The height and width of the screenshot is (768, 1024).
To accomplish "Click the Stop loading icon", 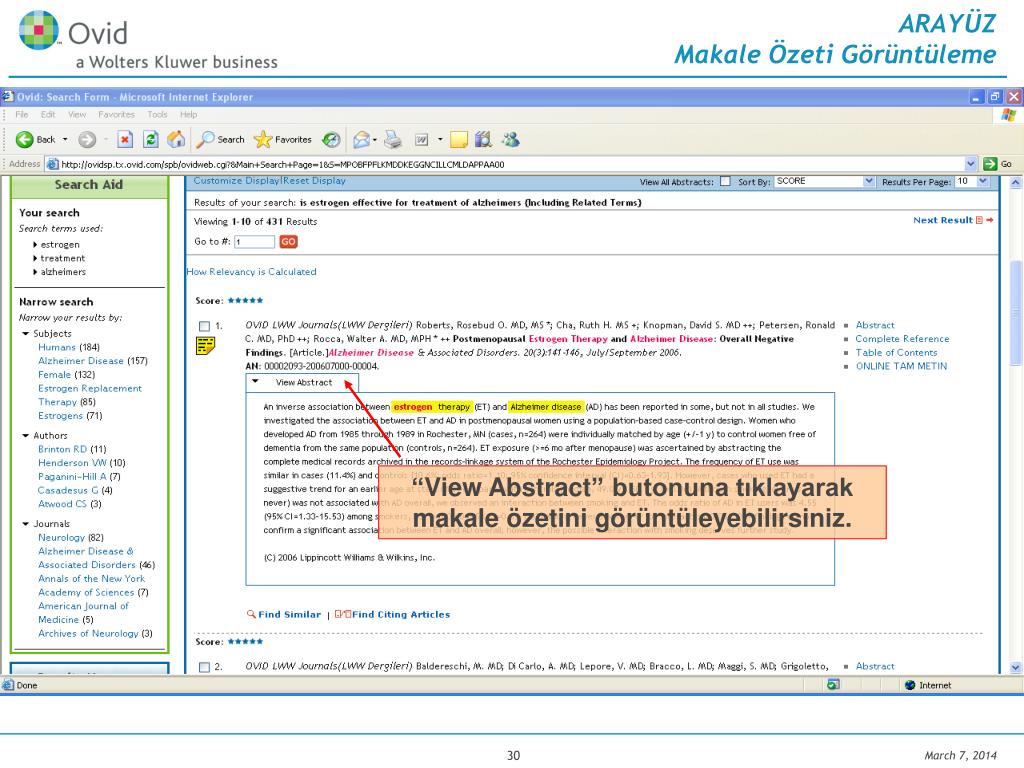I will 125,139.
